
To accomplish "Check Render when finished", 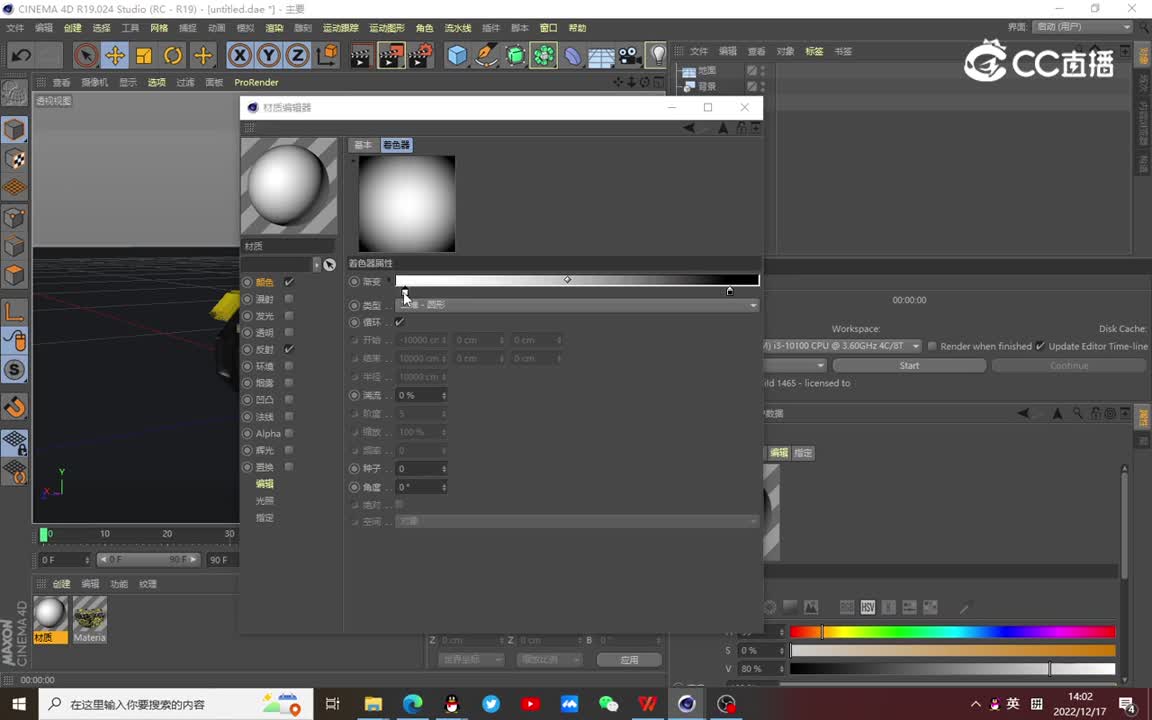I will 932,346.
